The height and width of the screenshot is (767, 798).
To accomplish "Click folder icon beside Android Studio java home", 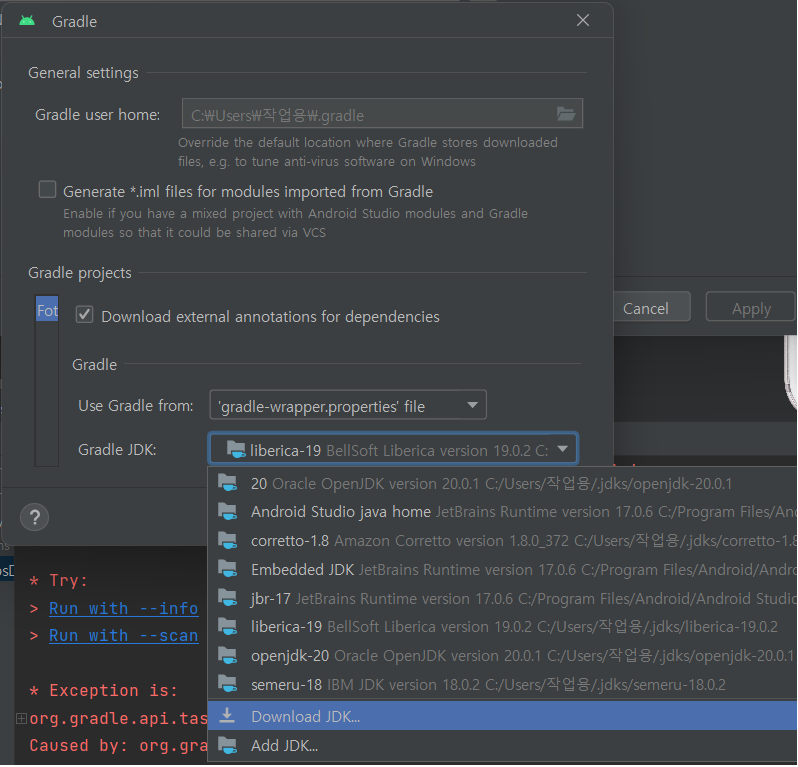I will pos(227,512).
